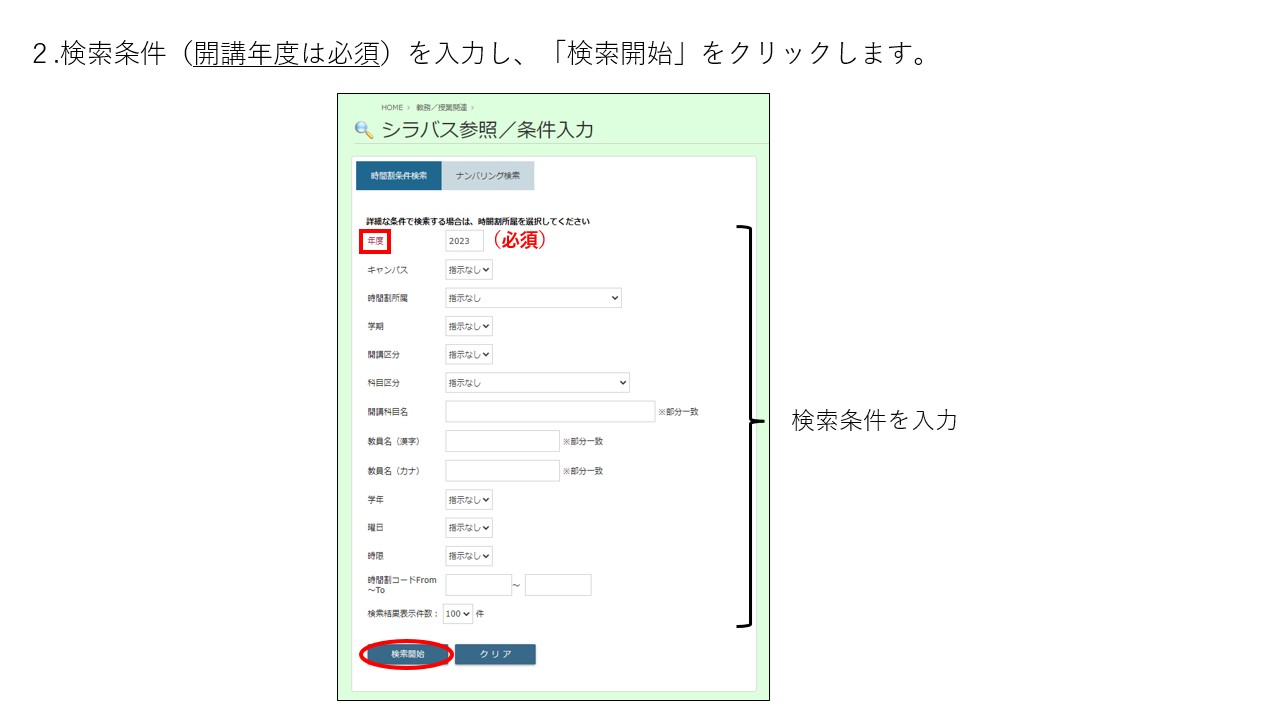This screenshot has height=720, width=1280.
Task: Open the 科目区分 dropdown
Action: click(x=538, y=382)
